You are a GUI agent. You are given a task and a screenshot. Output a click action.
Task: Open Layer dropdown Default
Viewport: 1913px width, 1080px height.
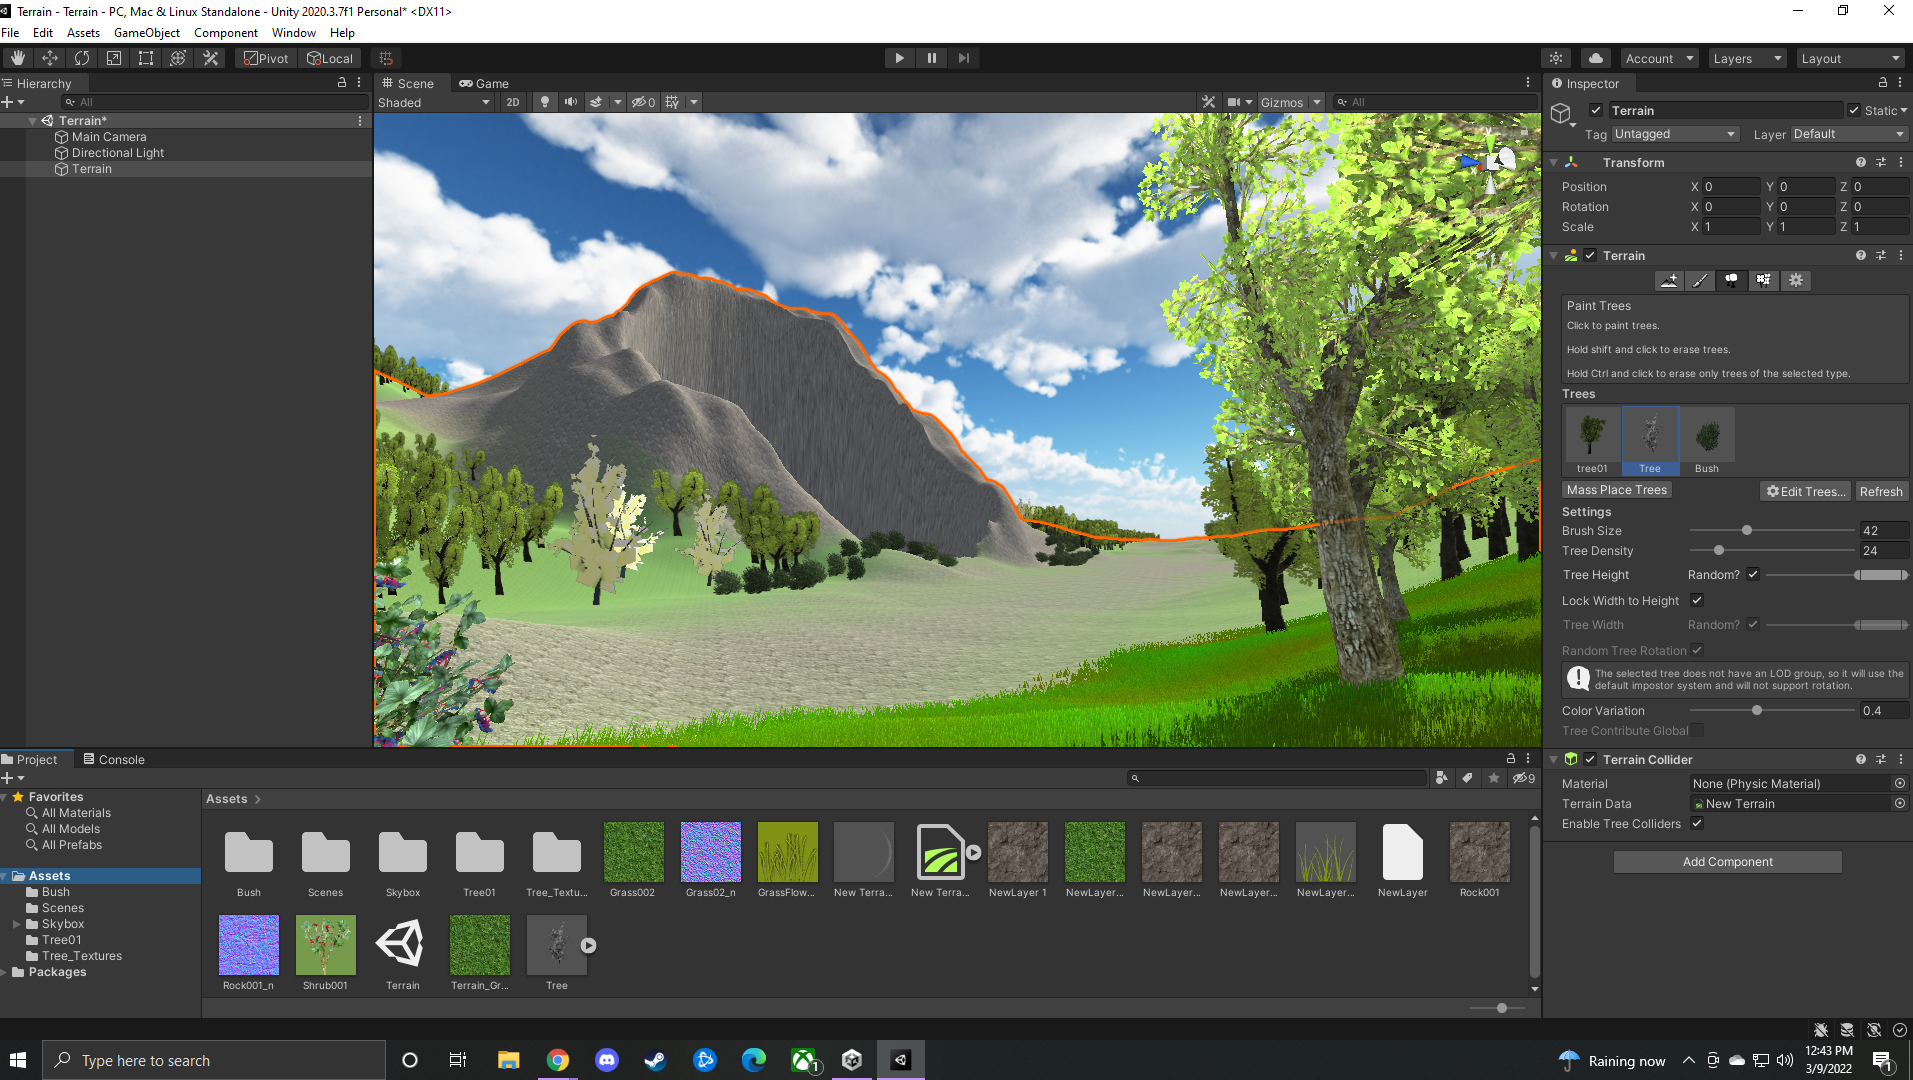(1849, 135)
